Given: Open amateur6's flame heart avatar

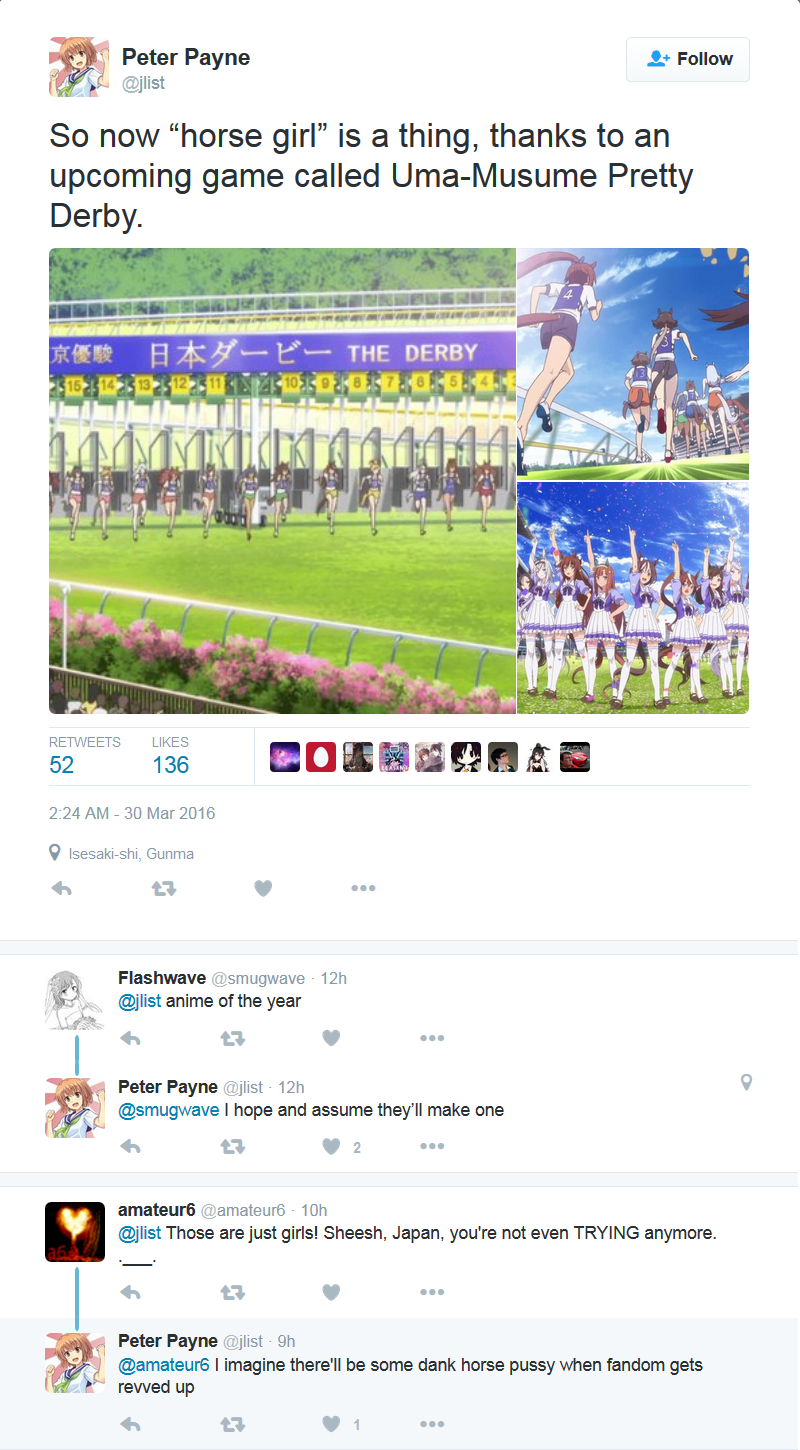Looking at the screenshot, I should point(75,1232).
